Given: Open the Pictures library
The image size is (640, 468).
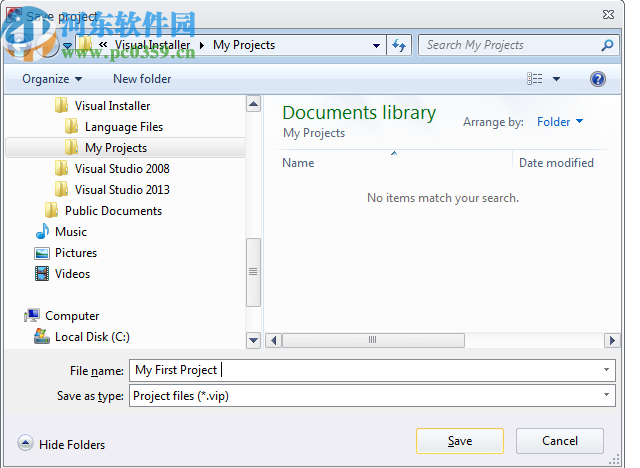Looking at the screenshot, I should (x=76, y=253).
